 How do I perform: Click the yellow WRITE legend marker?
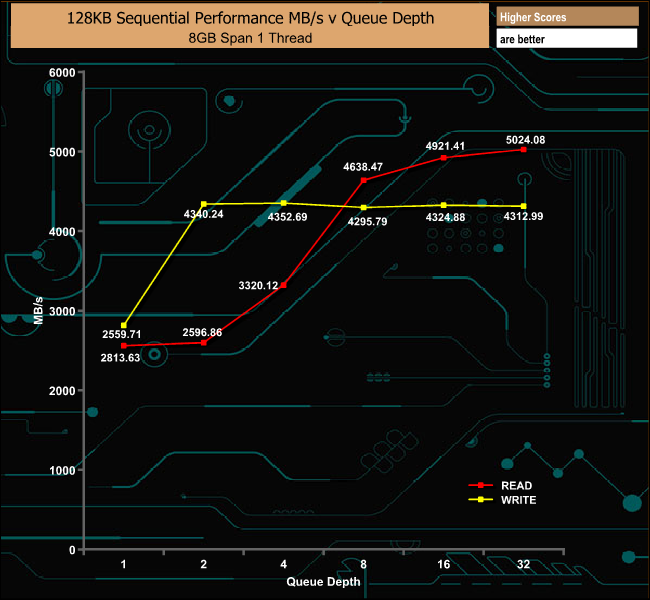point(480,500)
